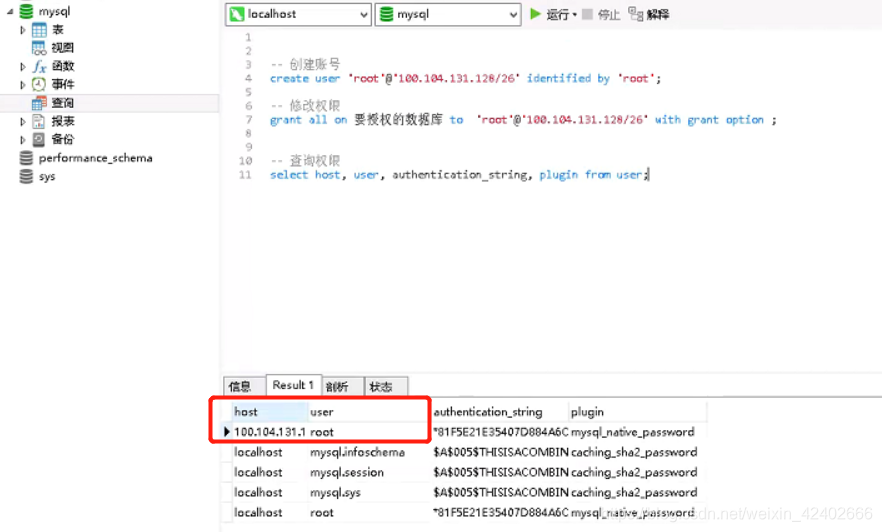Click the host column header

pos(270,412)
